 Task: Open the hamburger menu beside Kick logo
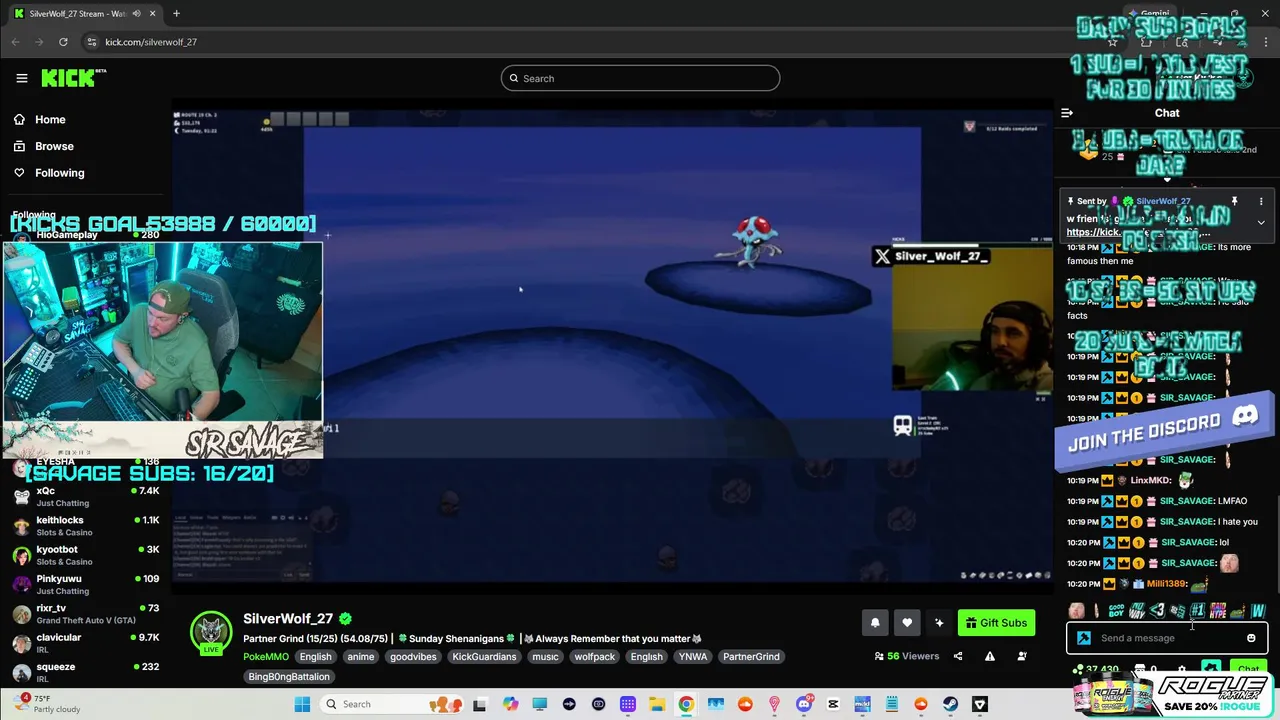[22, 78]
